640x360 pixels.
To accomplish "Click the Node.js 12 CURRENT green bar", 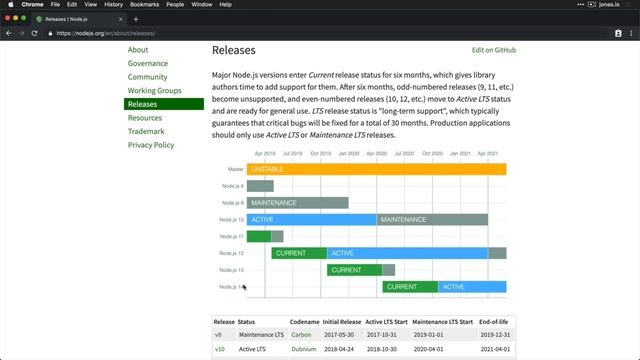I will (299, 253).
